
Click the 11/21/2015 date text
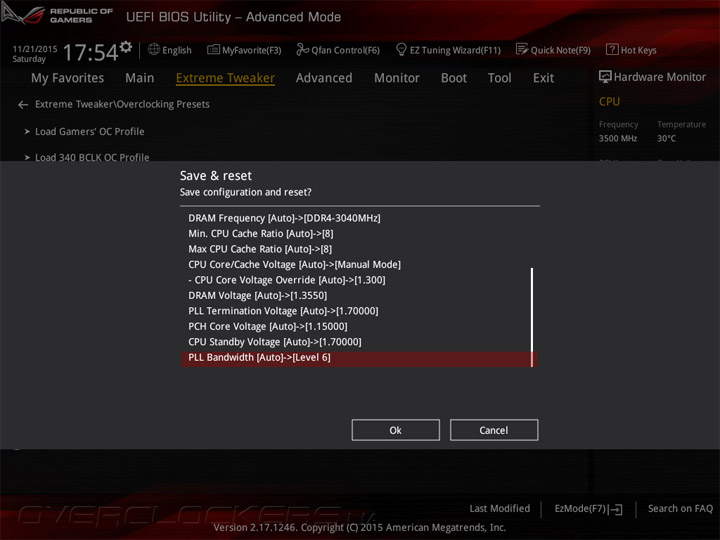35,49
